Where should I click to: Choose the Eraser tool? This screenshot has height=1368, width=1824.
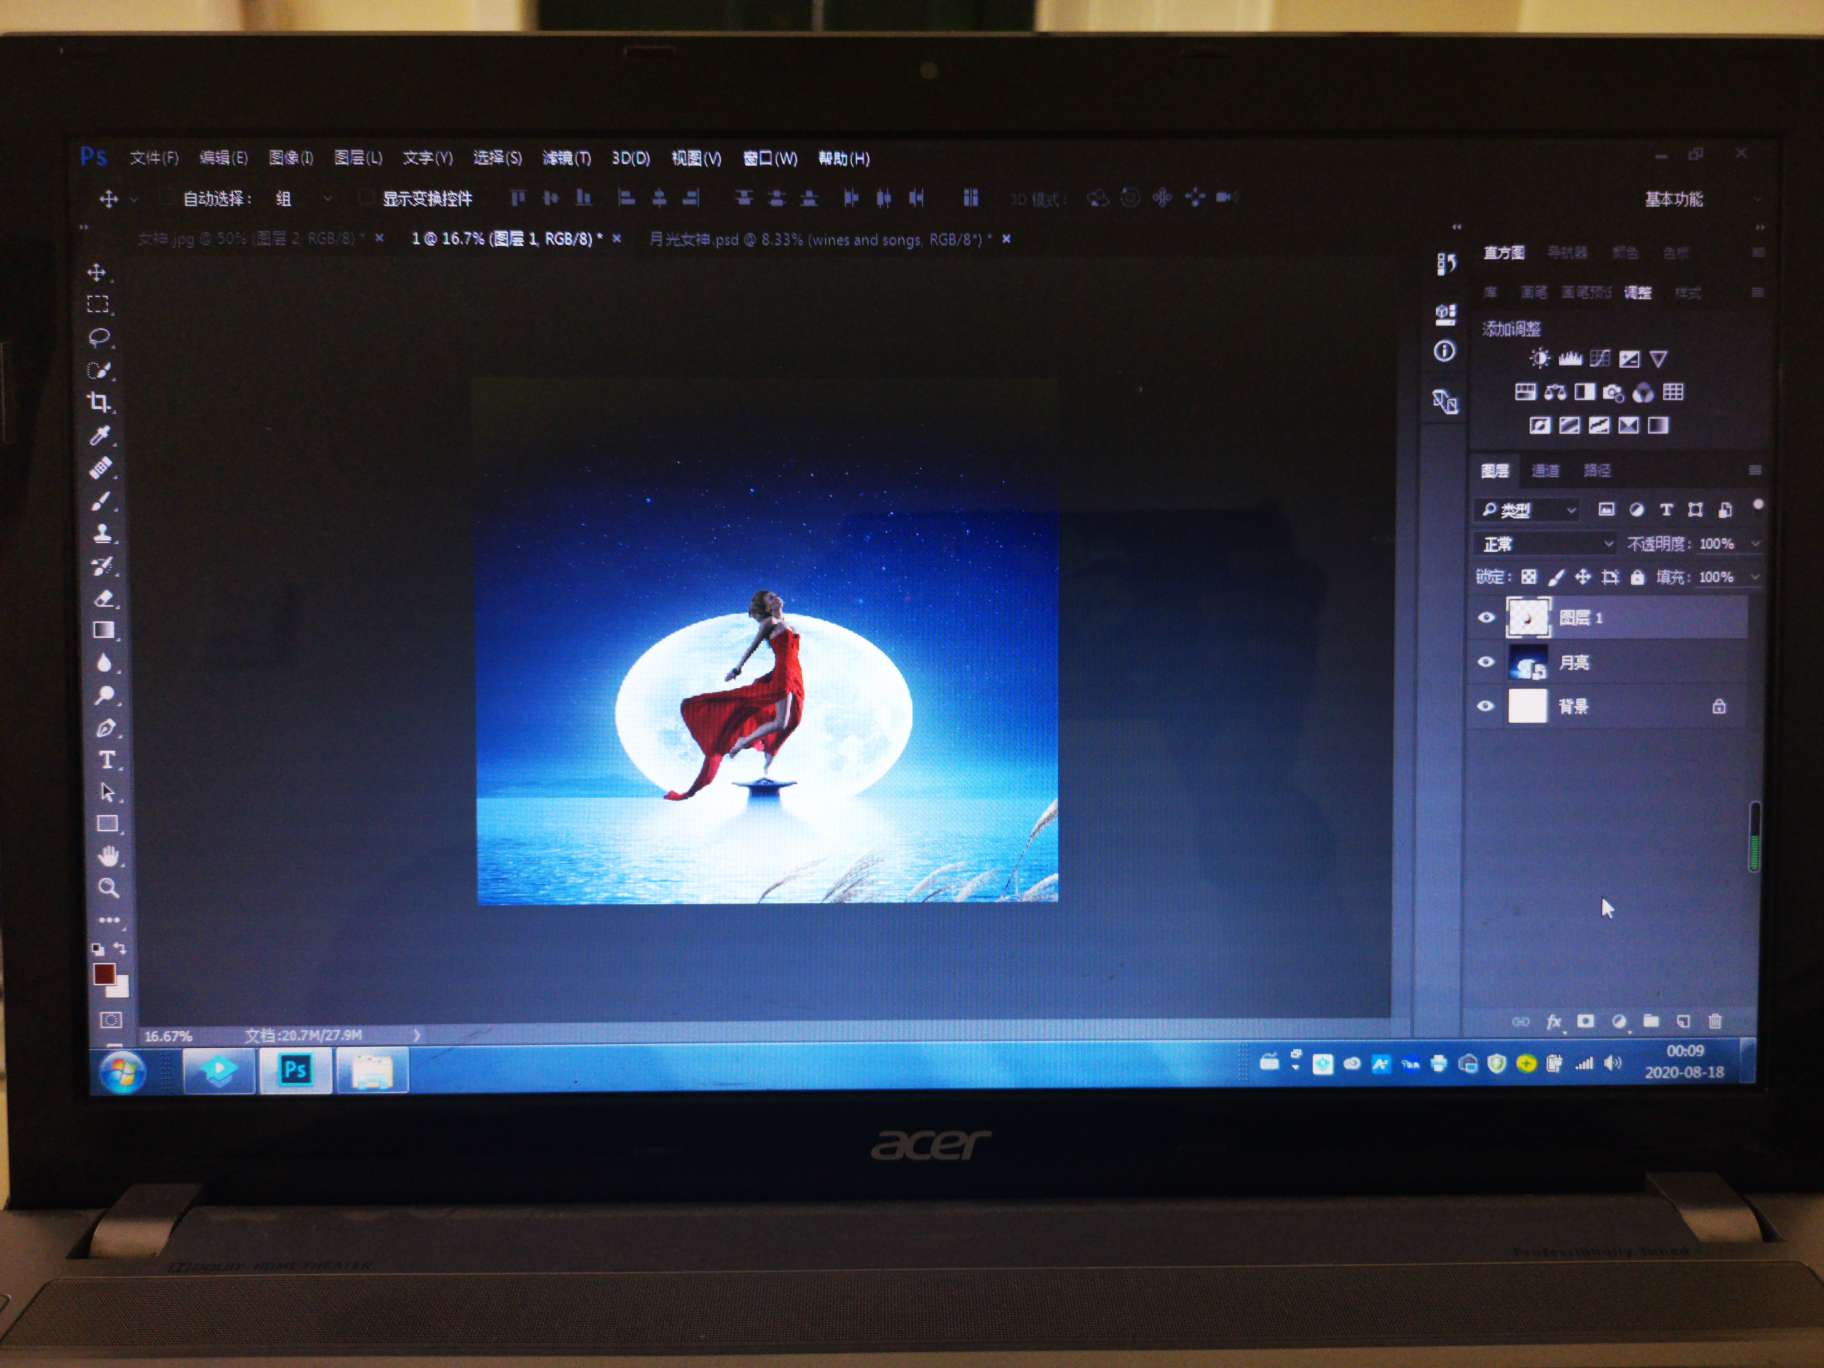(x=104, y=598)
